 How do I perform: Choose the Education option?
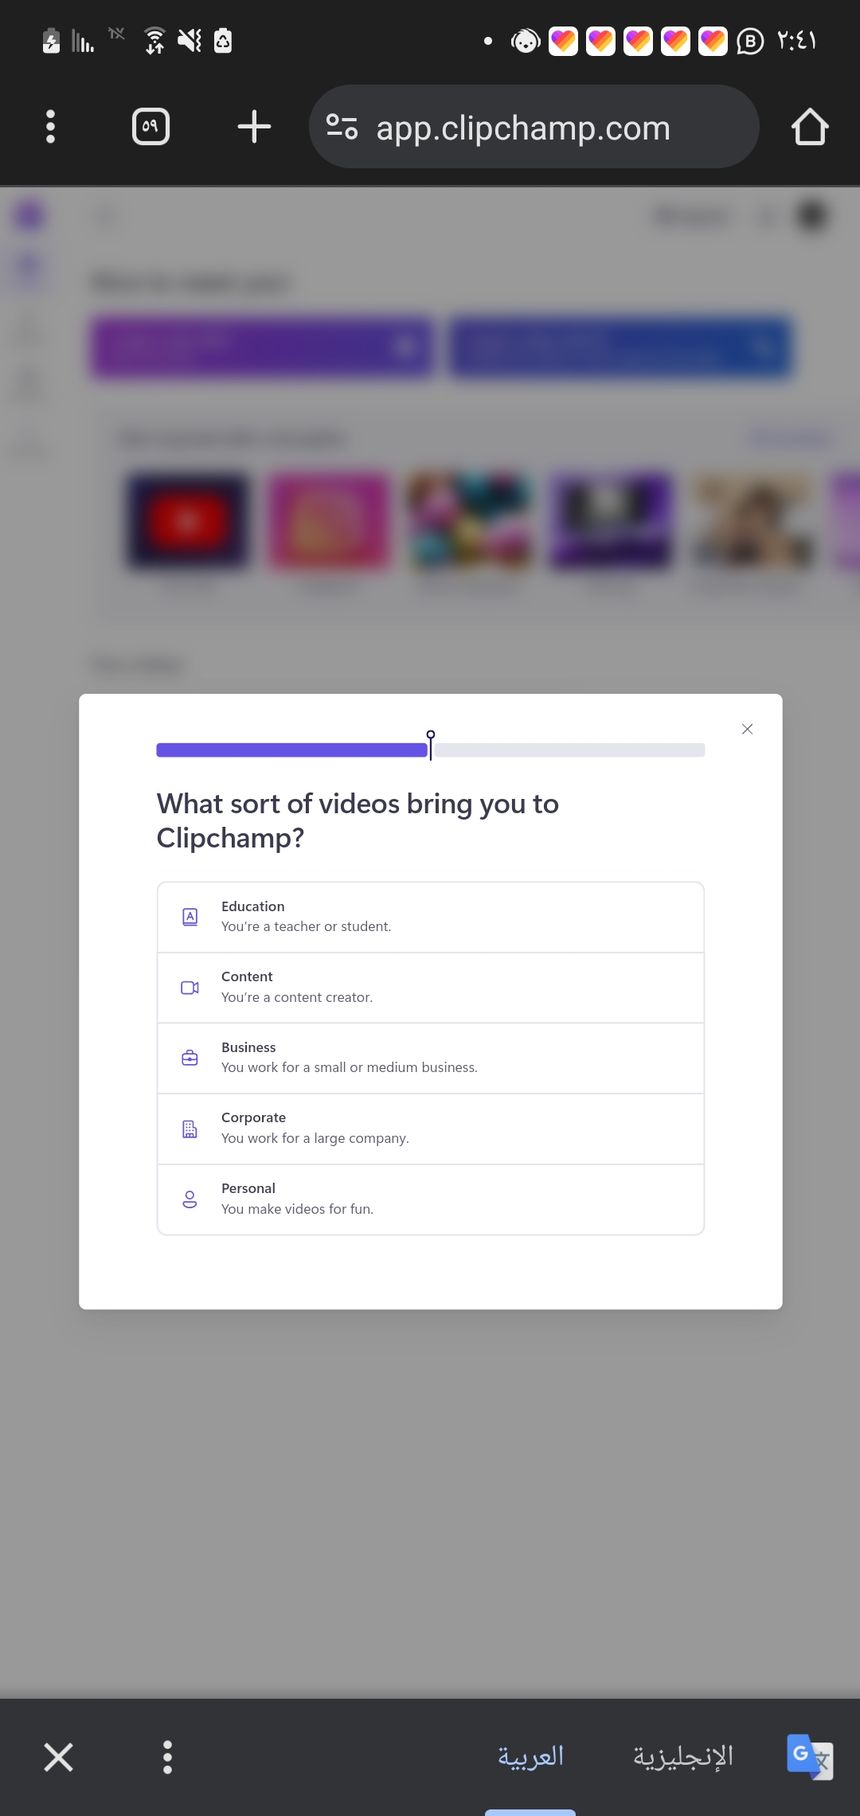(431, 917)
